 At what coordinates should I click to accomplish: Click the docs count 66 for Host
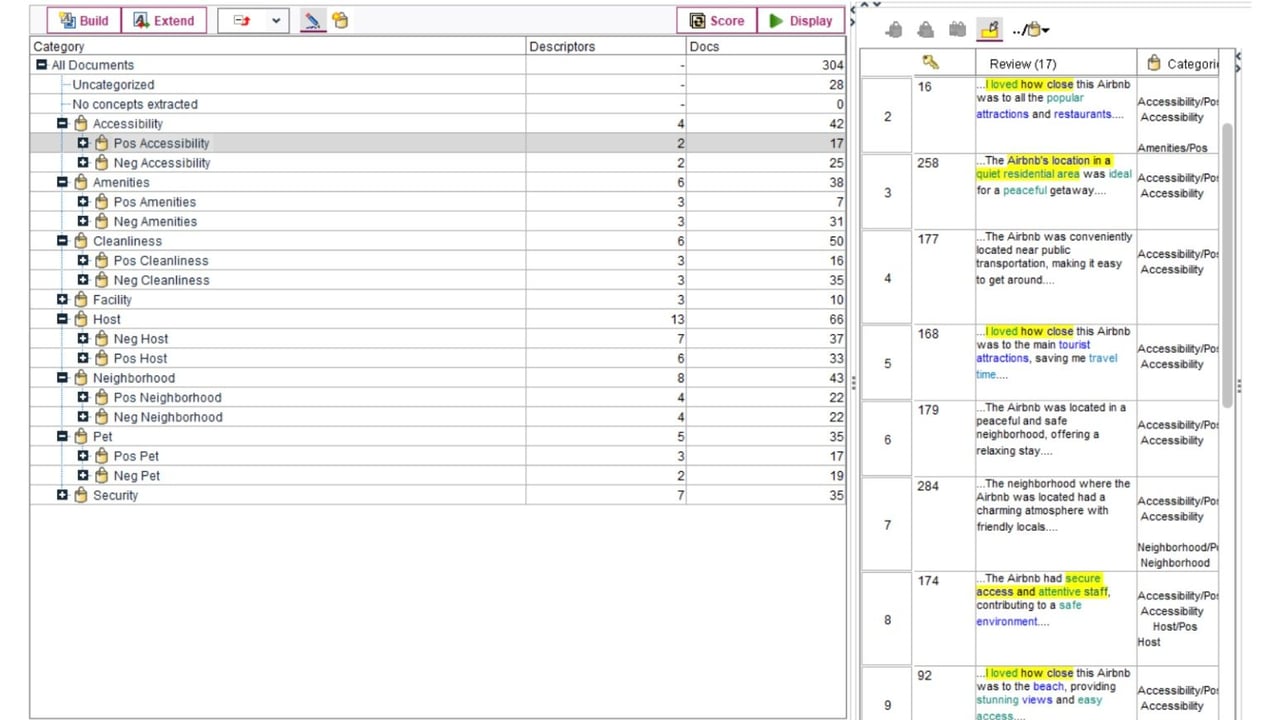836,319
